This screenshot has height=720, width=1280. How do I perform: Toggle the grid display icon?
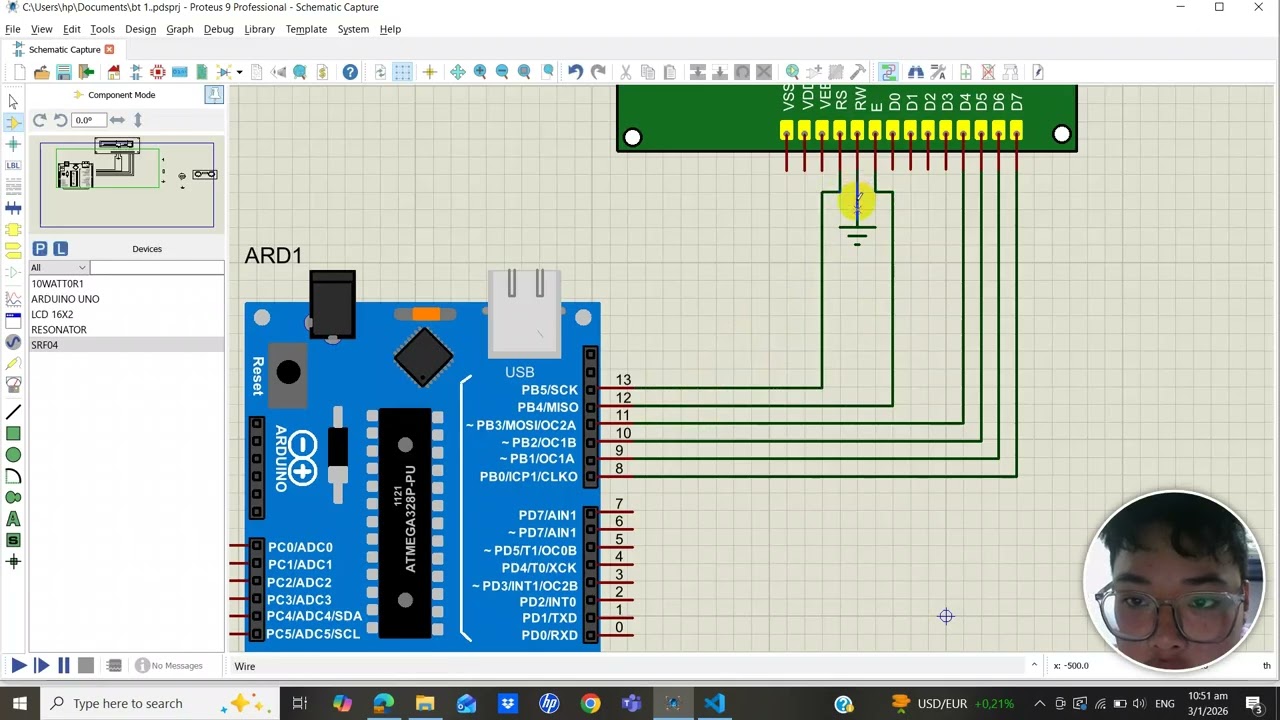pyautogui.click(x=402, y=72)
